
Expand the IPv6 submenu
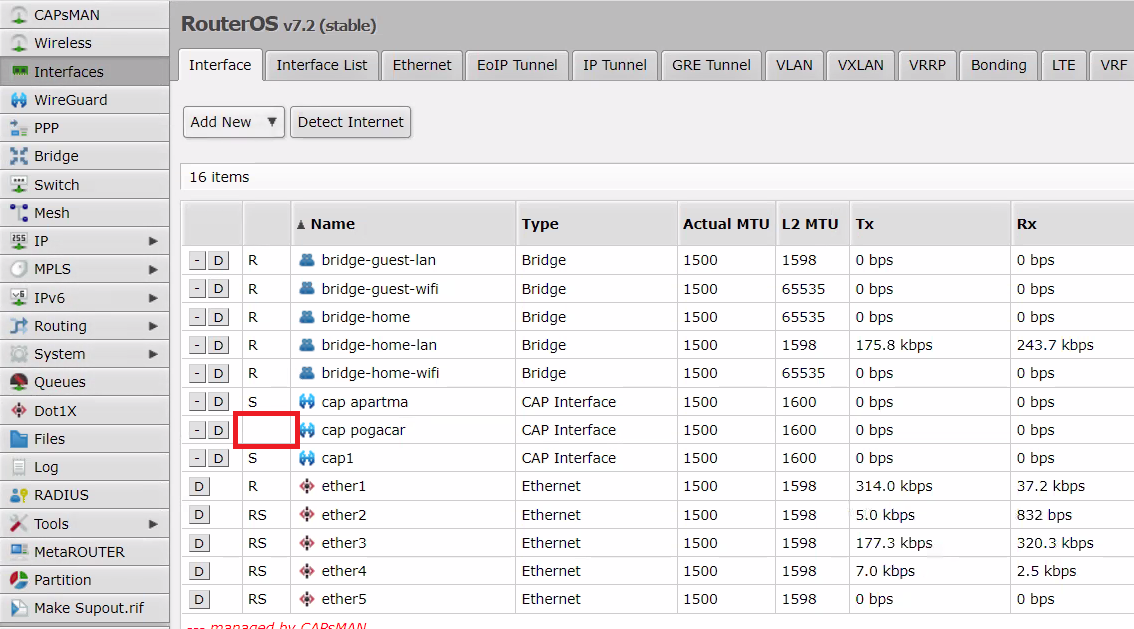tap(153, 297)
